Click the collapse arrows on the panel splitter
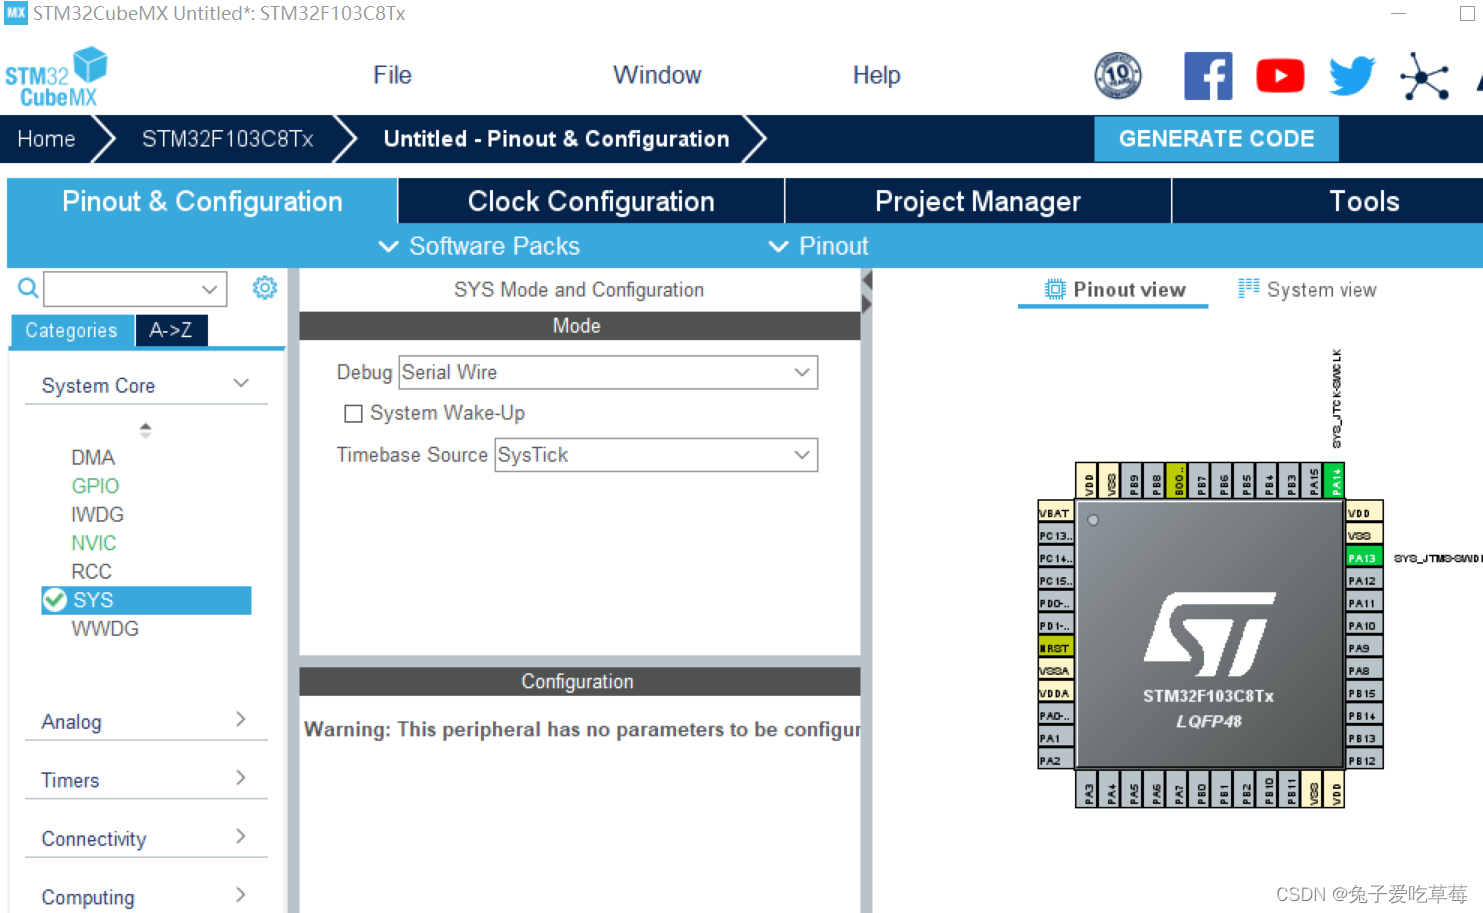1483x913 pixels. pos(867,291)
